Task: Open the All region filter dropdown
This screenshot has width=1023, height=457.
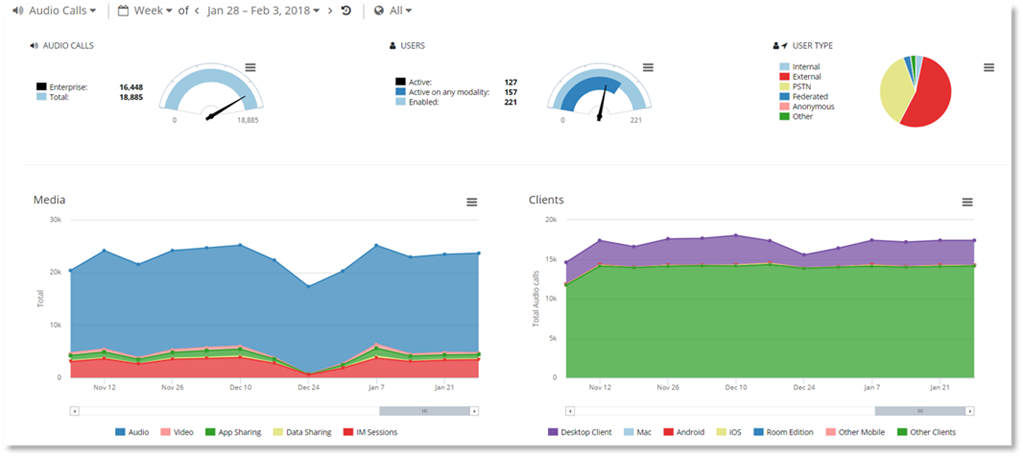Action: pos(393,11)
